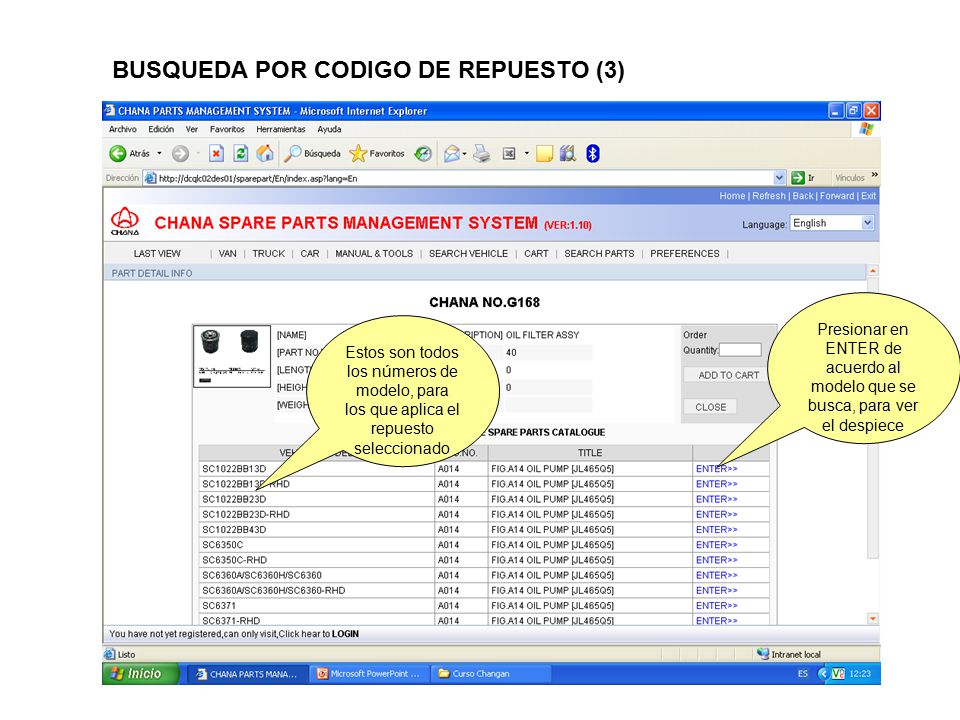Click the Home link at top right
960x720 pixels.
click(x=732, y=196)
